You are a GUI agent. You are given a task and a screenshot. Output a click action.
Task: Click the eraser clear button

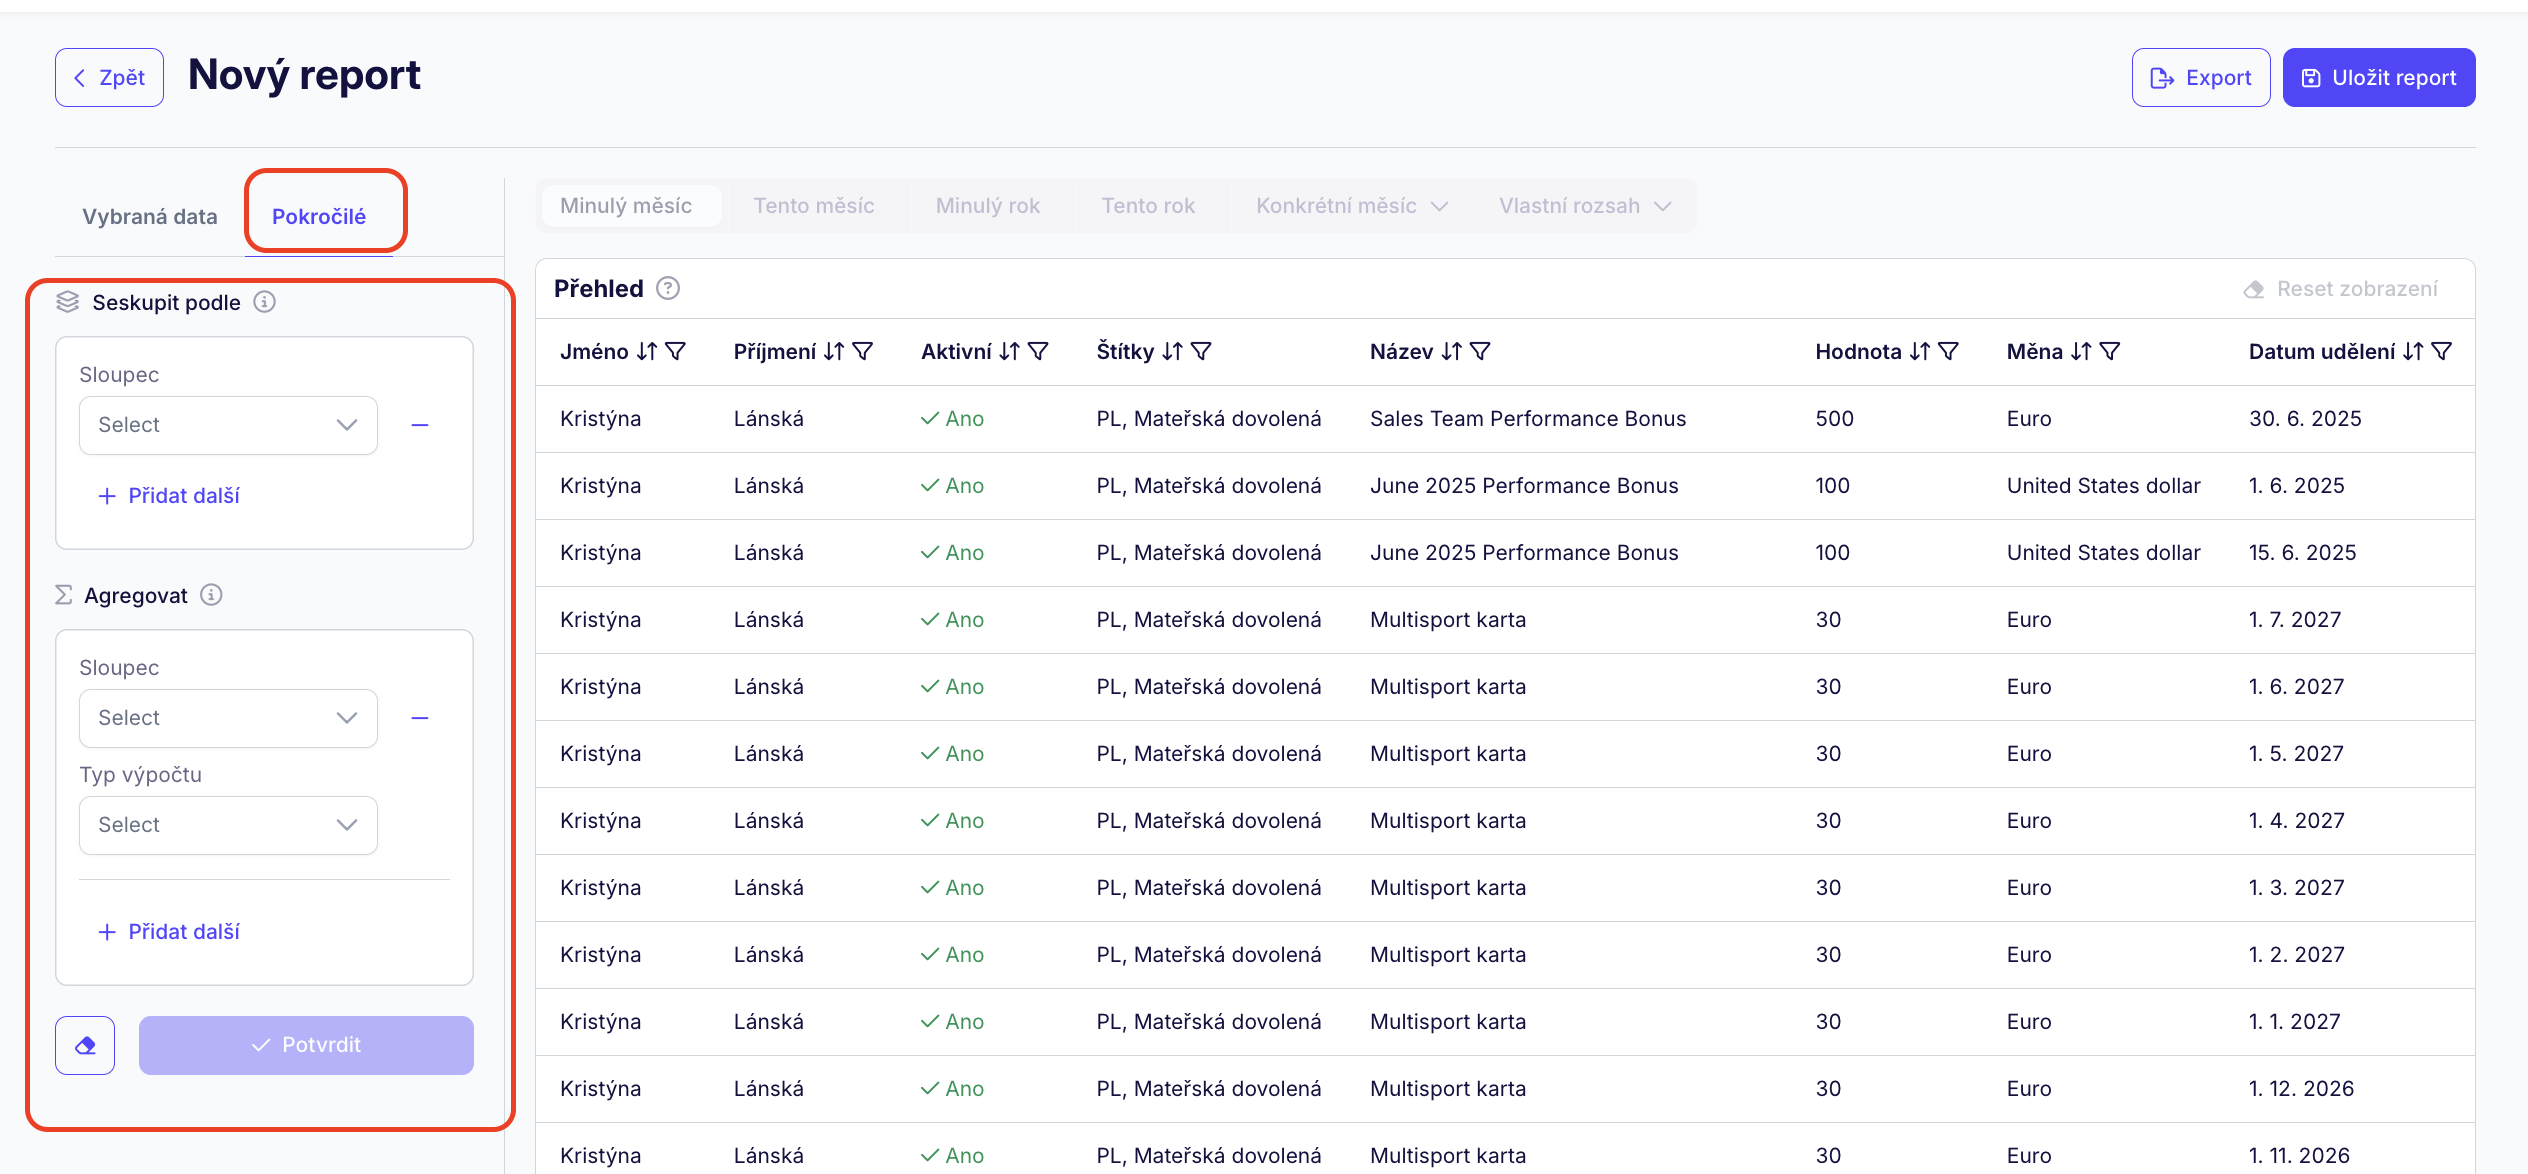point(85,1045)
